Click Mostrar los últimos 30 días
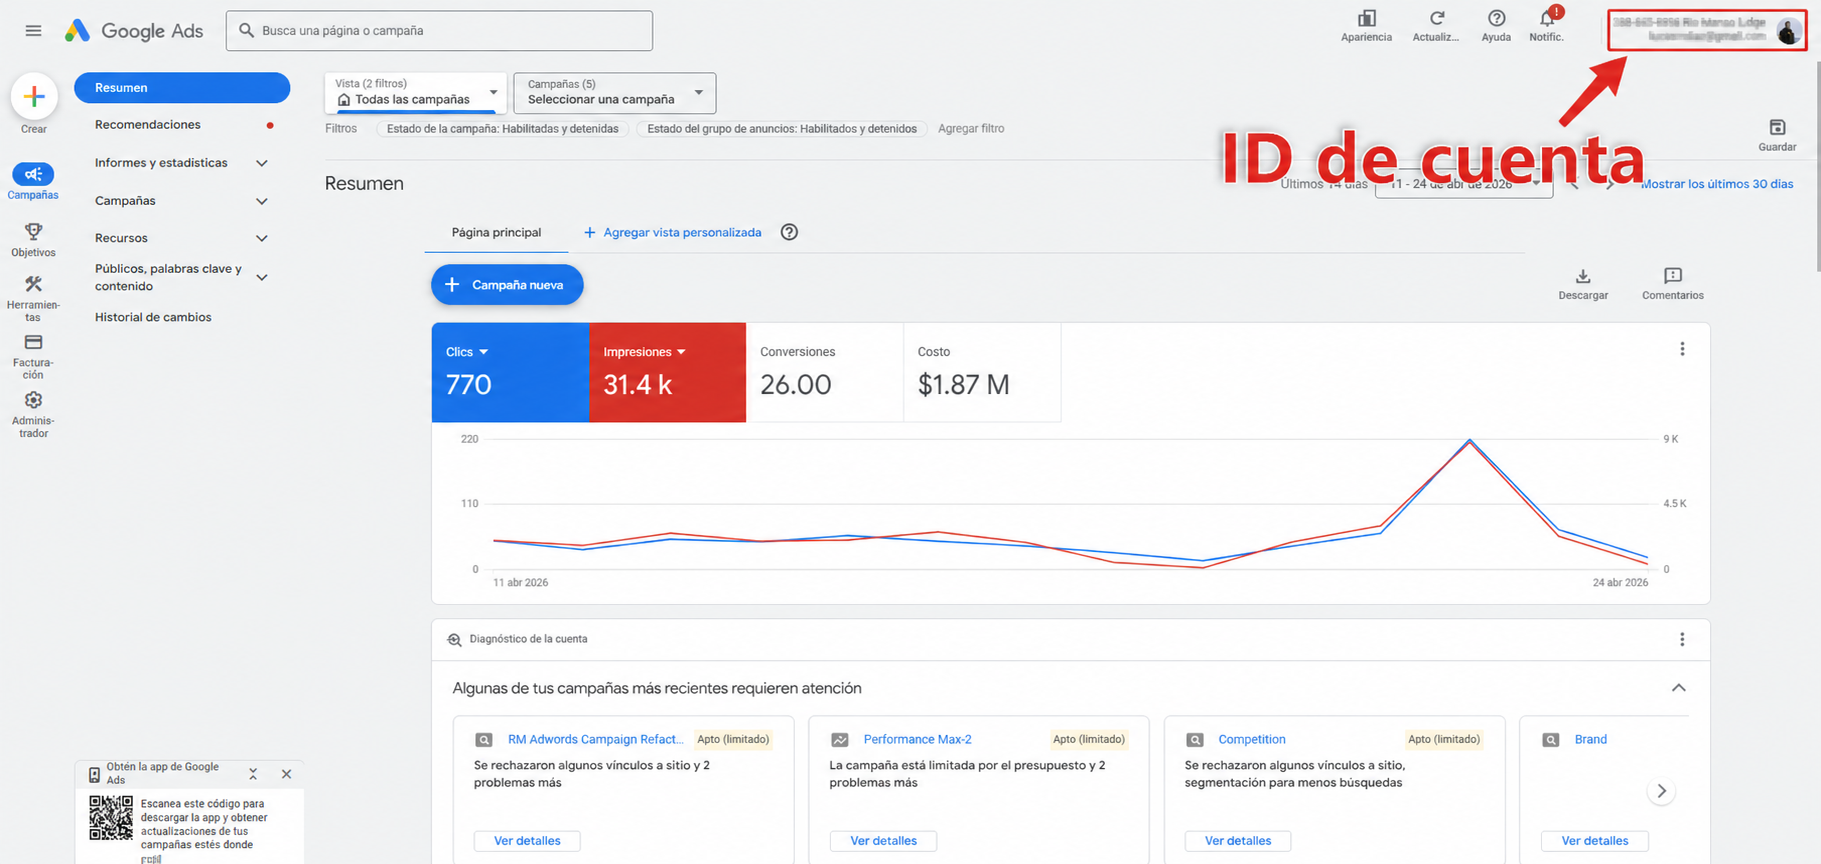The width and height of the screenshot is (1821, 864). pos(1717,184)
